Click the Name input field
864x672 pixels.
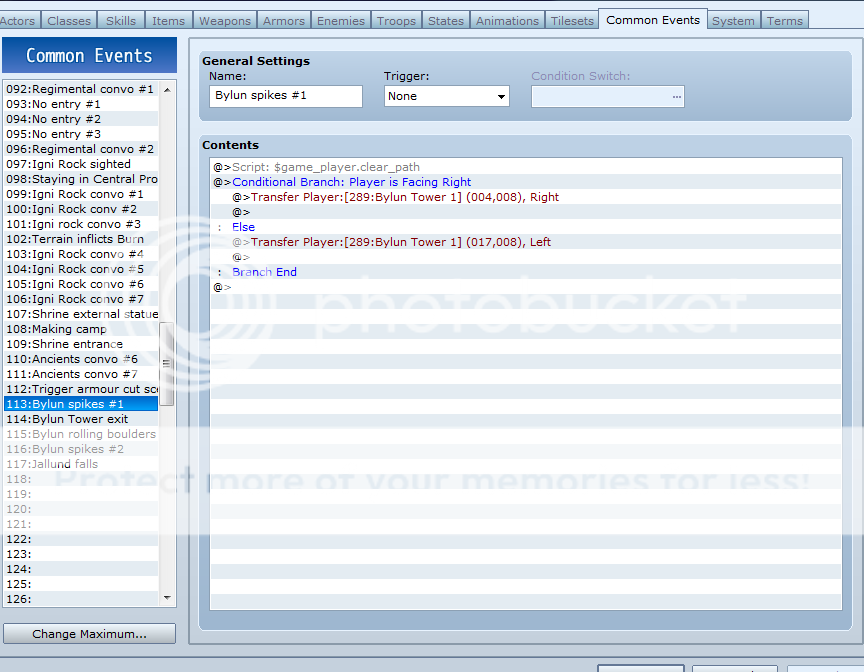286,96
